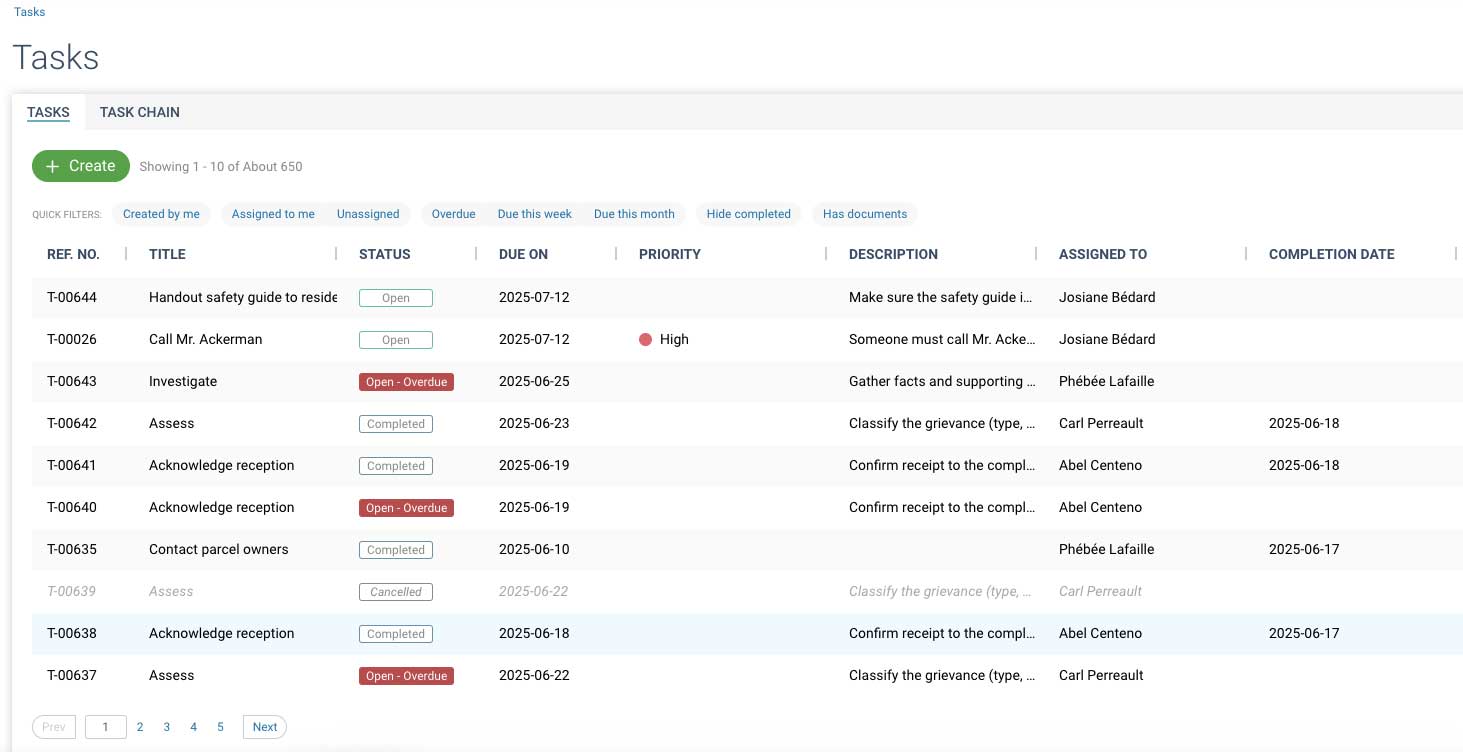
Task: Click Open - Overdue badge on T-00640
Action: tap(406, 508)
